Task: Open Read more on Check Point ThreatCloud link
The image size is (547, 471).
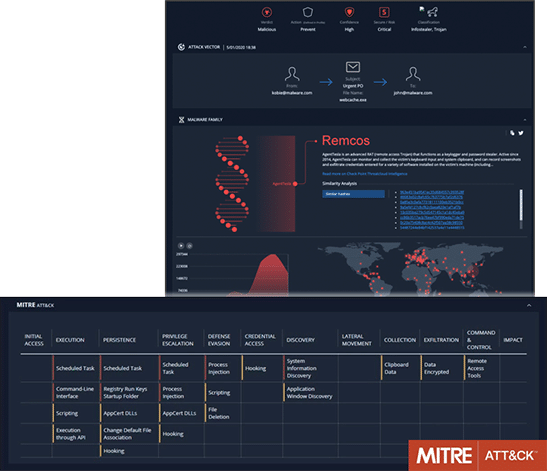Action: click(x=365, y=173)
